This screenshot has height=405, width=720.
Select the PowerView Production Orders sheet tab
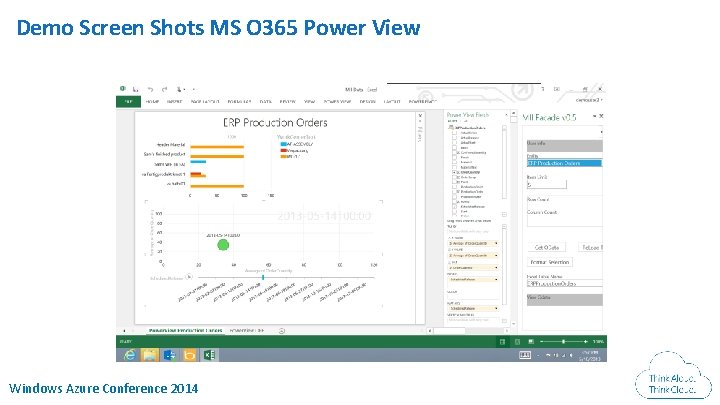(186, 331)
